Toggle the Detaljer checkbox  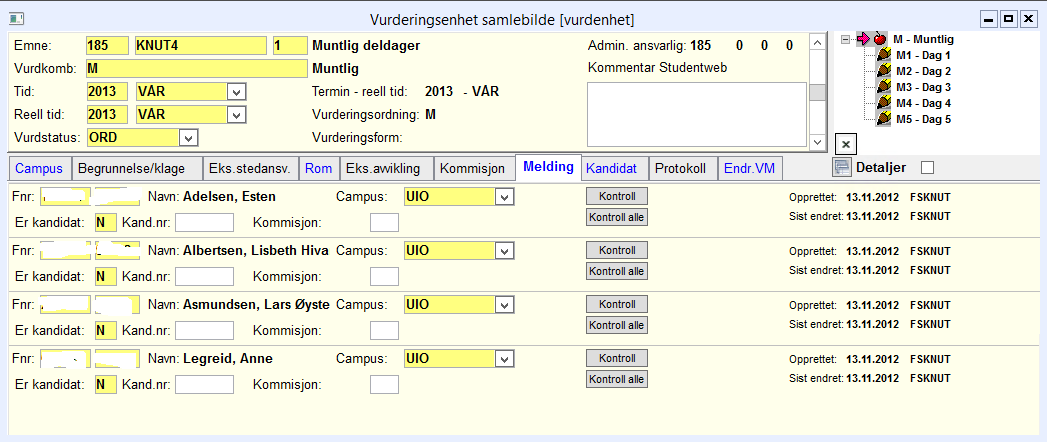(x=927, y=168)
